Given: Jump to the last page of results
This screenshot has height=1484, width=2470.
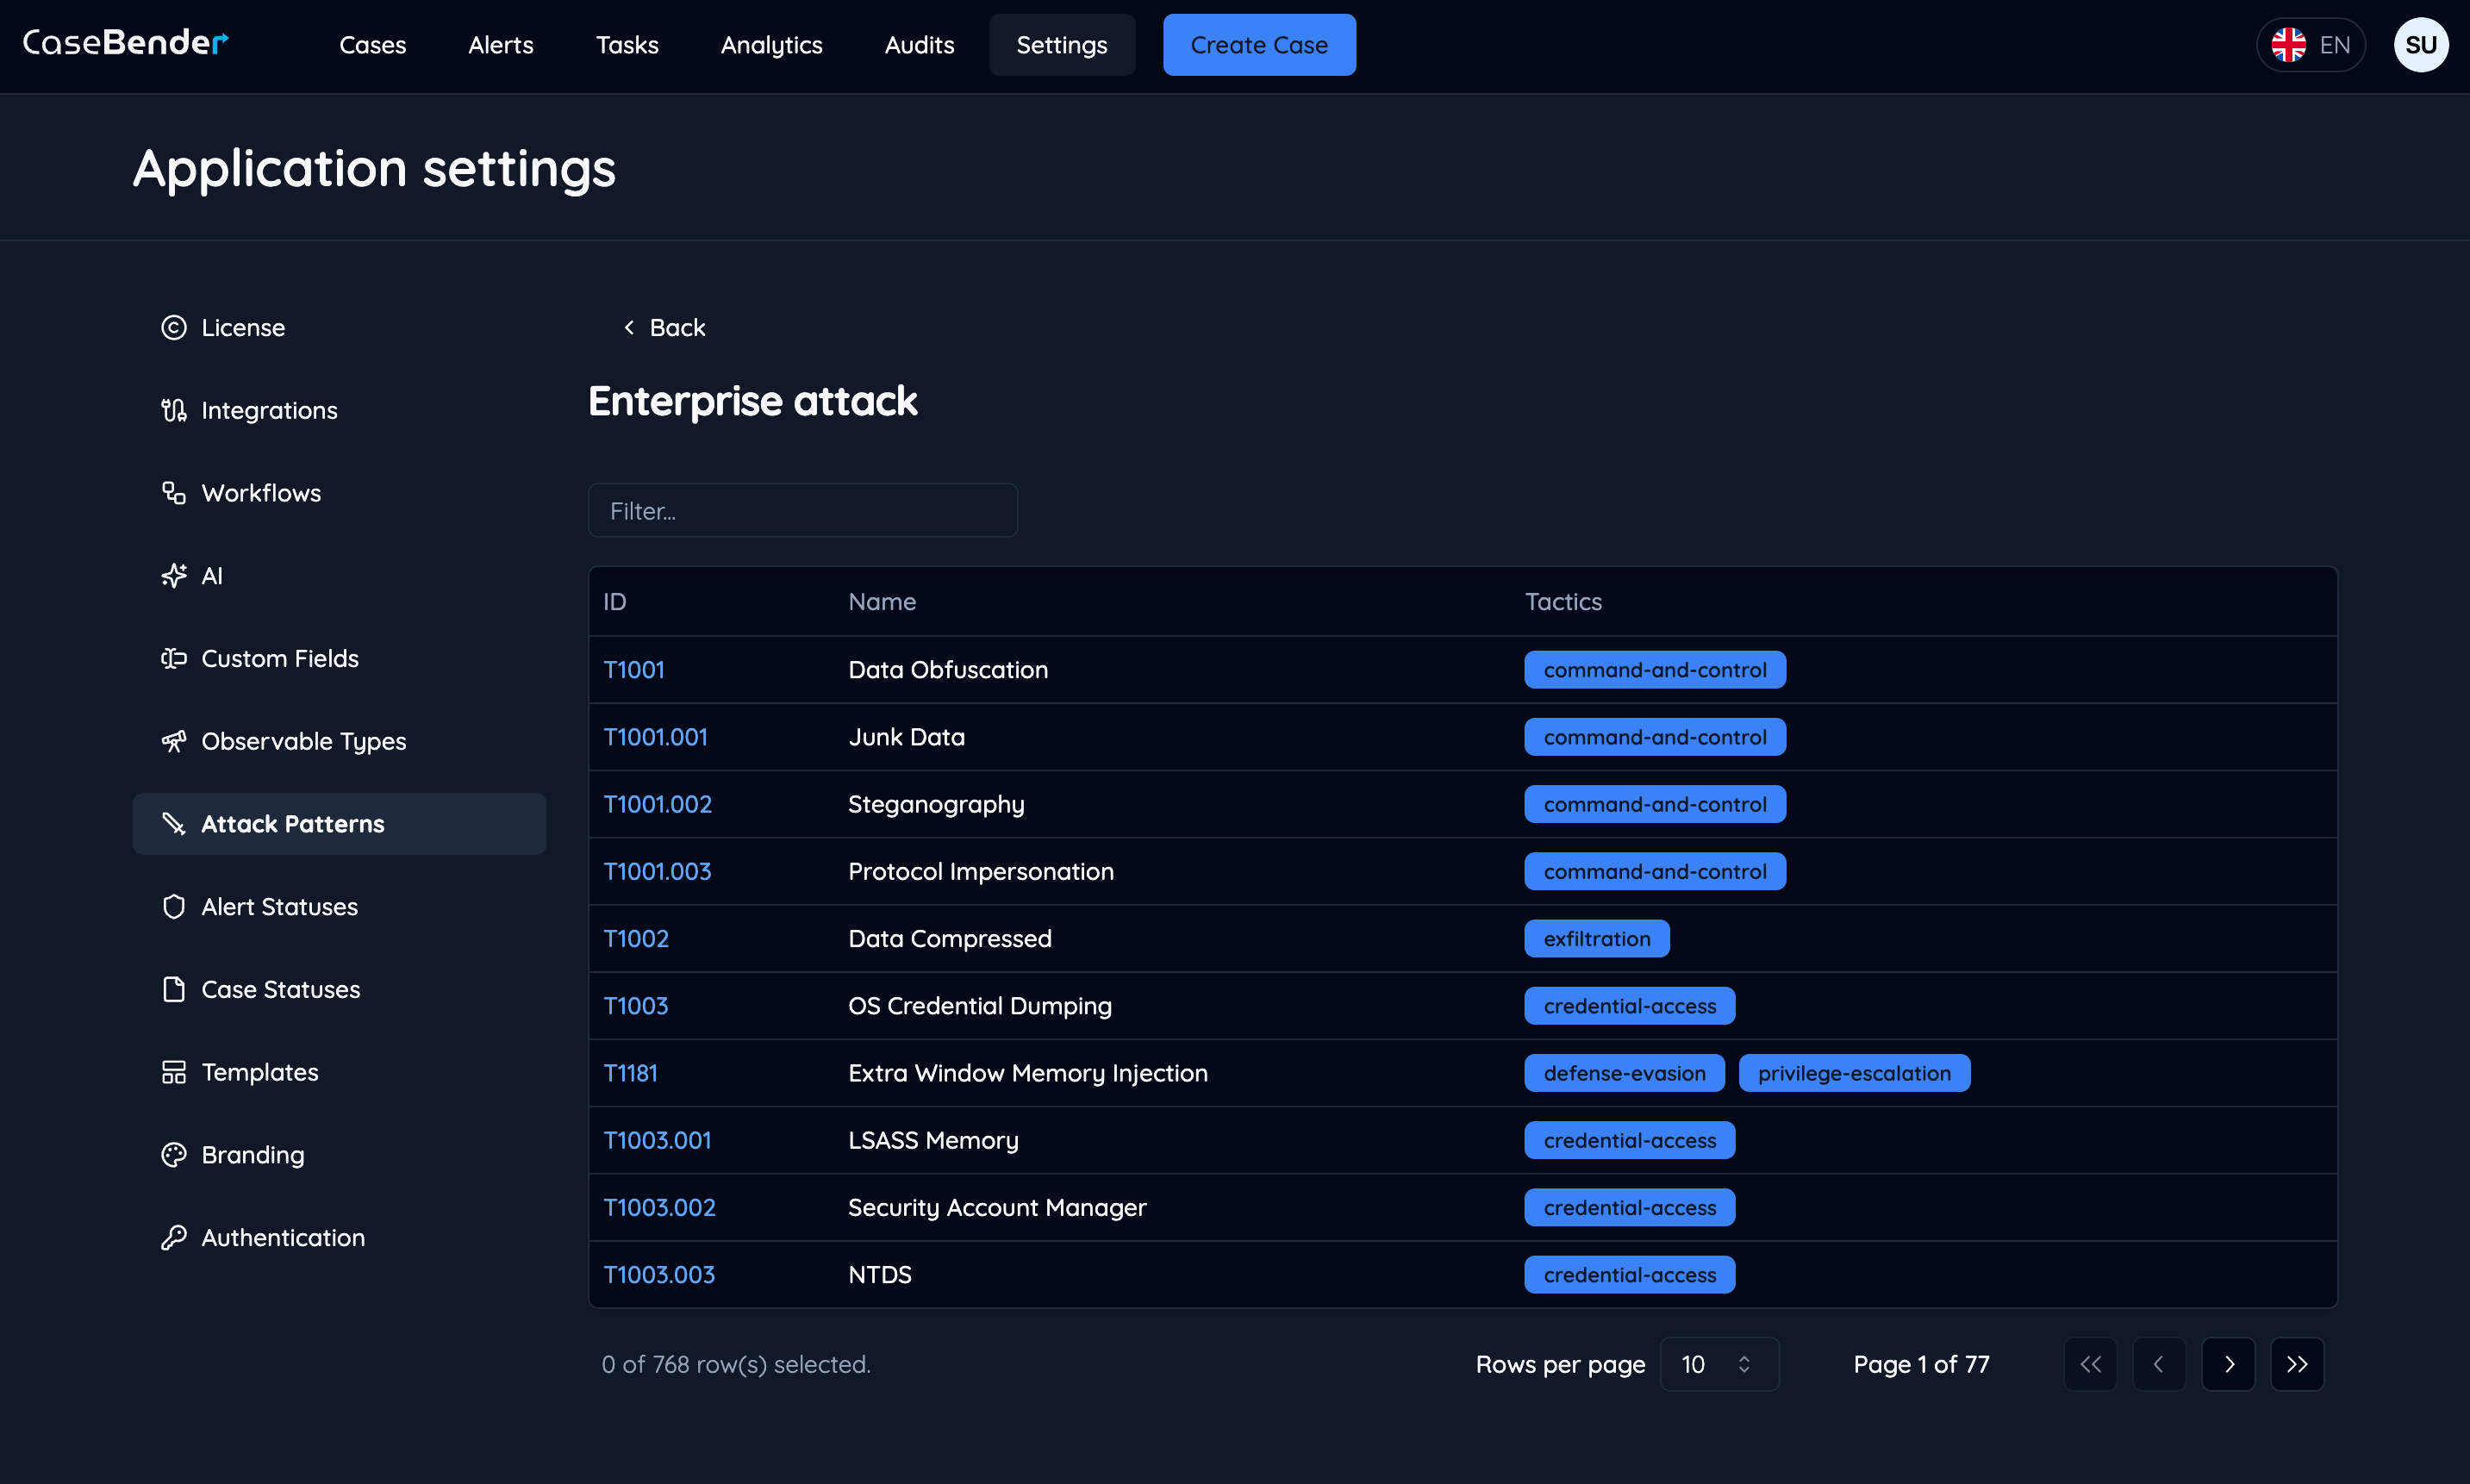Looking at the screenshot, I should pos(2297,1364).
